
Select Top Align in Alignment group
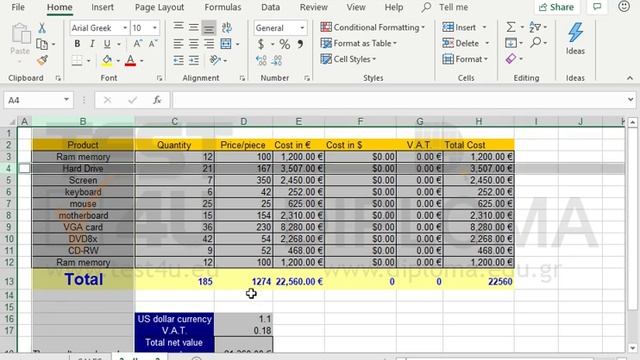pyautogui.click(x=178, y=27)
